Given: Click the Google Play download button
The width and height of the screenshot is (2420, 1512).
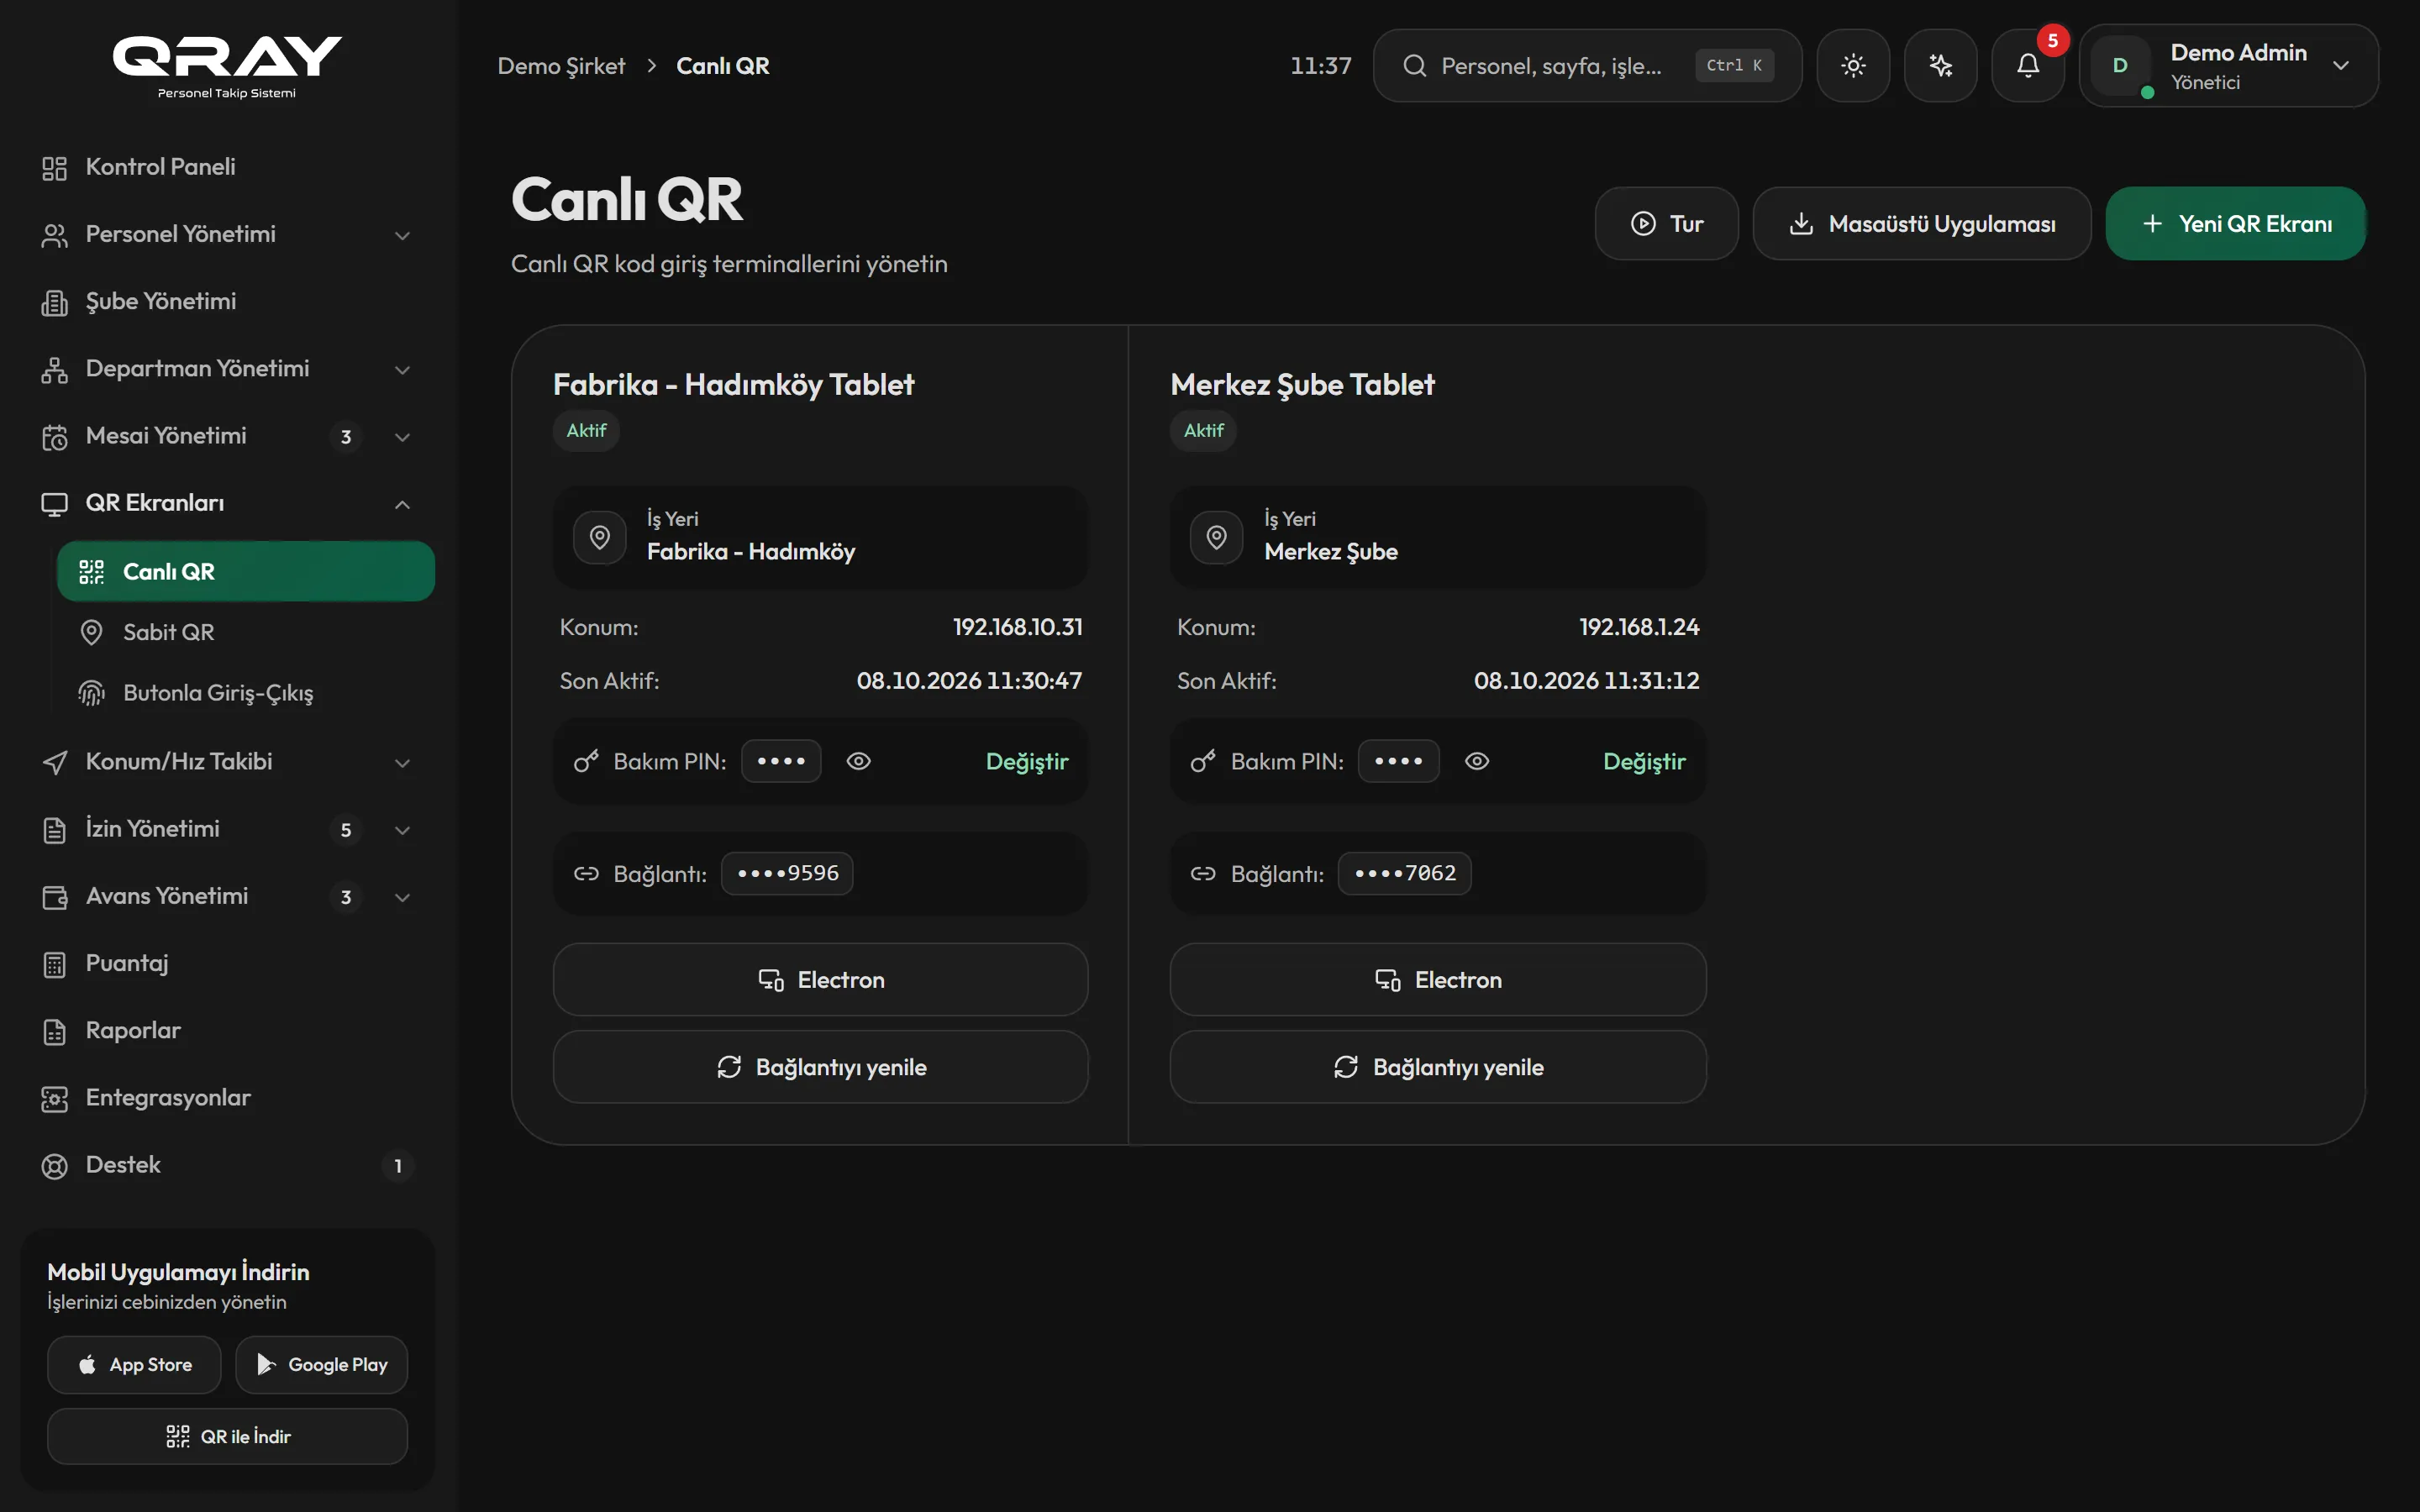Looking at the screenshot, I should click(321, 1365).
